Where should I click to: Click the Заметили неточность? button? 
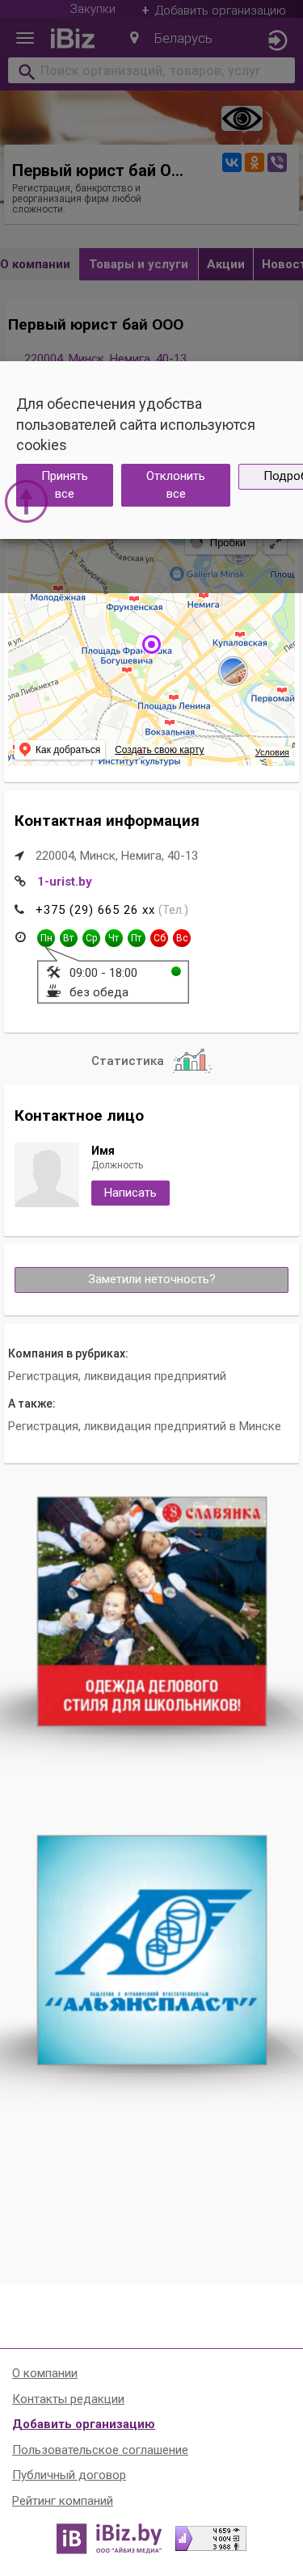point(151,1279)
